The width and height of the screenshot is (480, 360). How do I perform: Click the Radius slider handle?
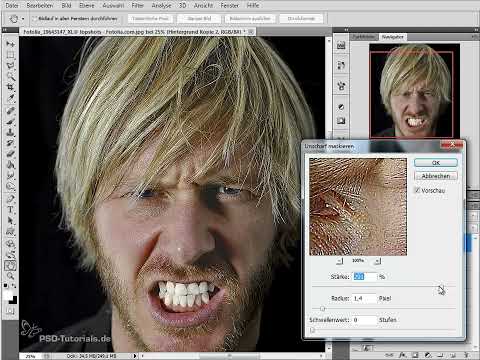(x=322, y=309)
